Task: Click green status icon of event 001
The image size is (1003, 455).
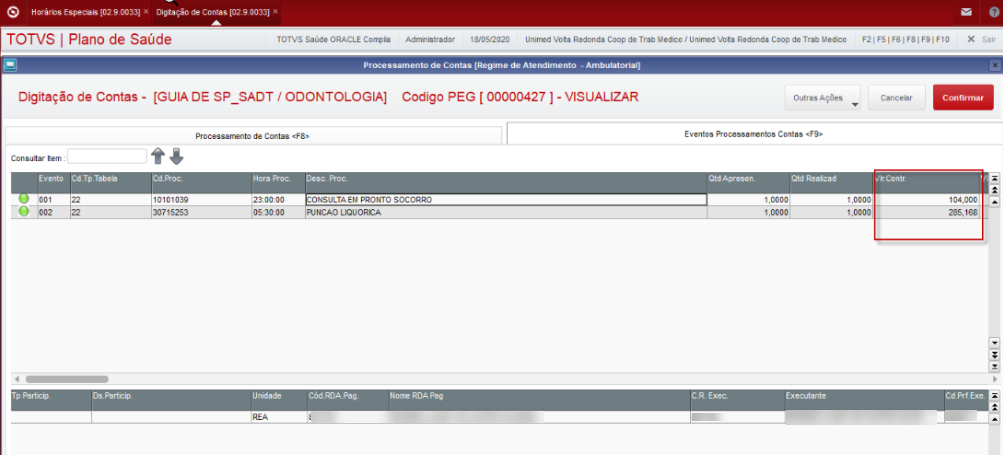Action: (24, 199)
